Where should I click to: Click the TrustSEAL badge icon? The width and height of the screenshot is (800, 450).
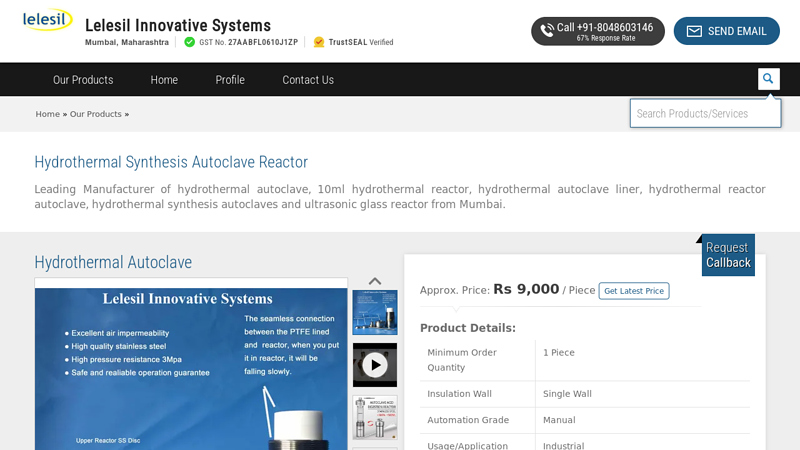coord(319,42)
